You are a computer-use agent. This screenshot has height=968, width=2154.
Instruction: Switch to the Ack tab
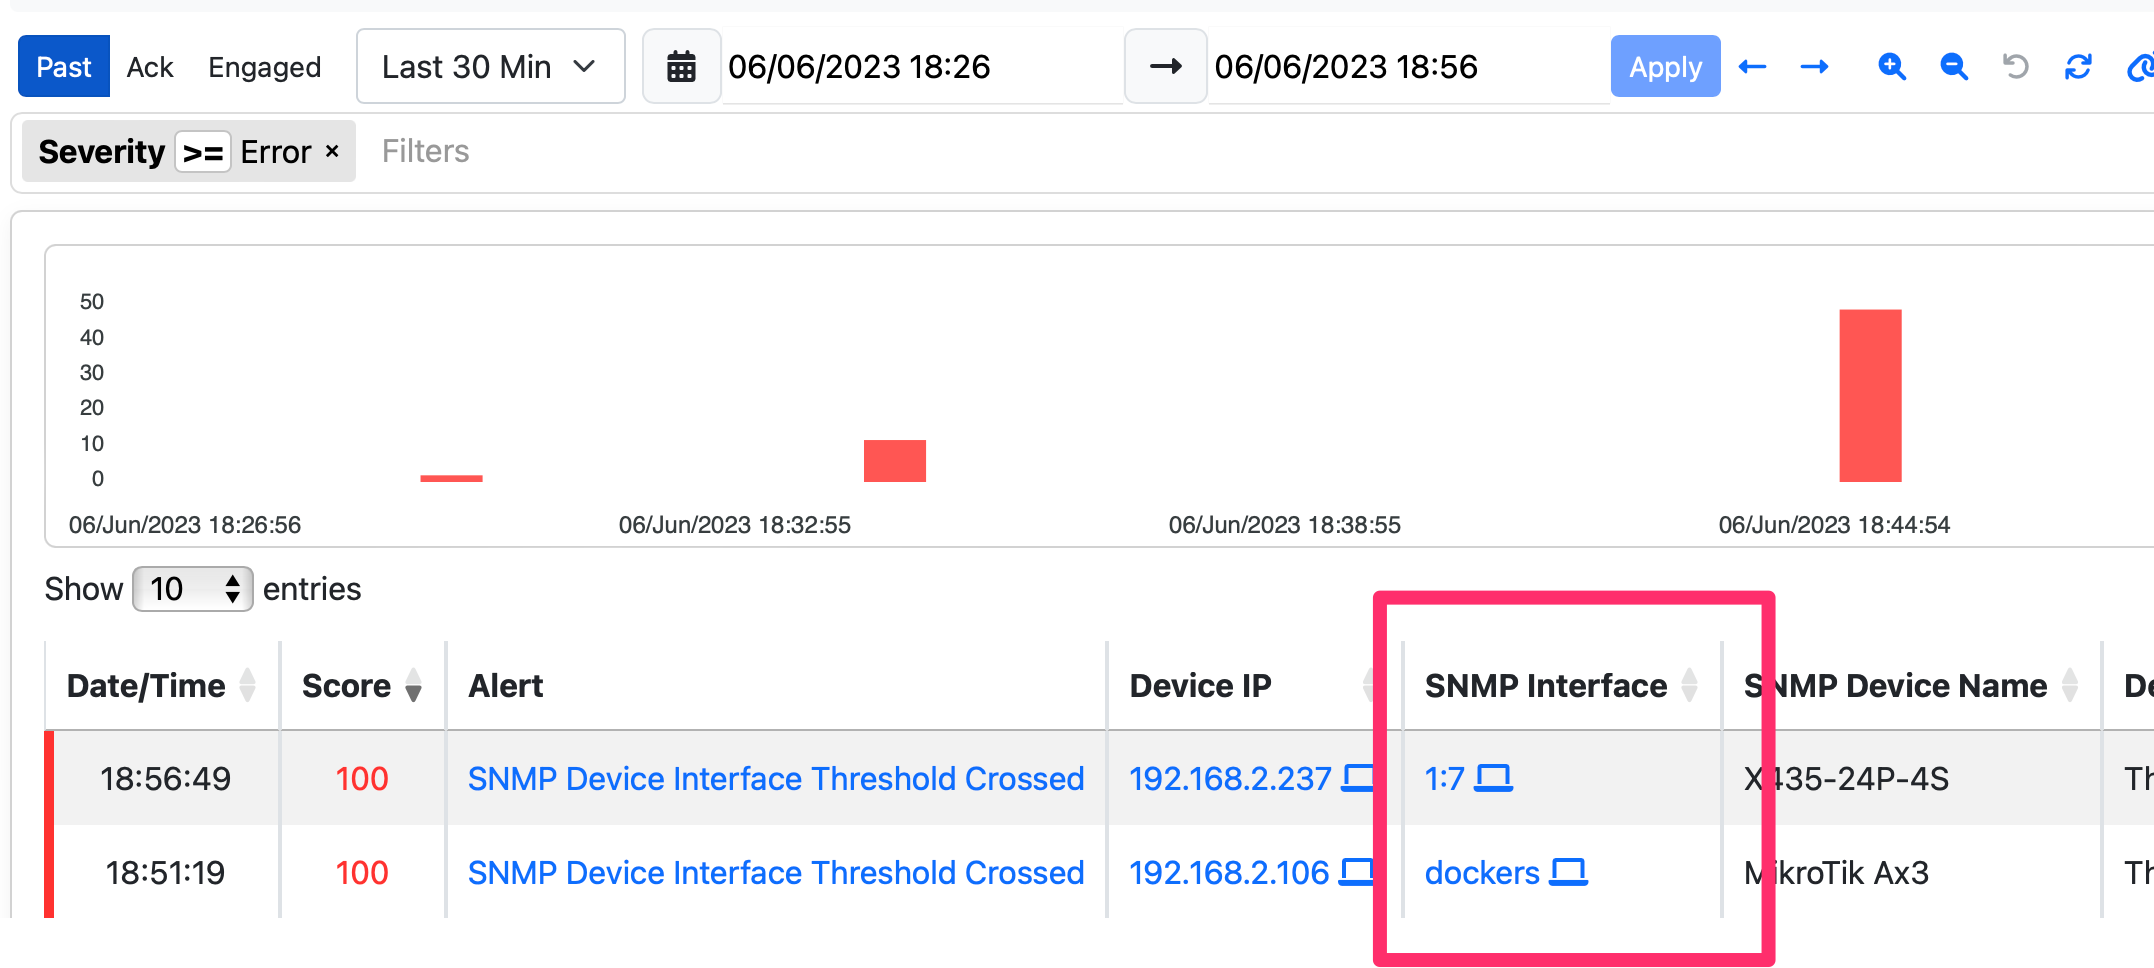(x=150, y=66)
